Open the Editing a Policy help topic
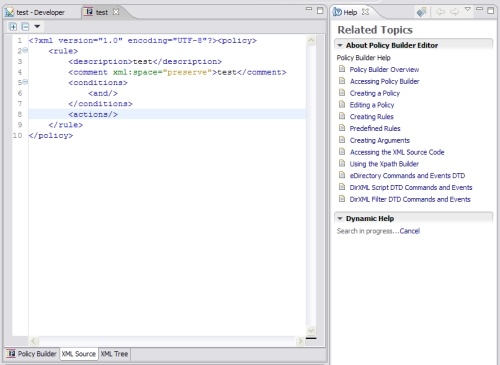This screenshot has height=365, width=500. [x=372, y=105]
